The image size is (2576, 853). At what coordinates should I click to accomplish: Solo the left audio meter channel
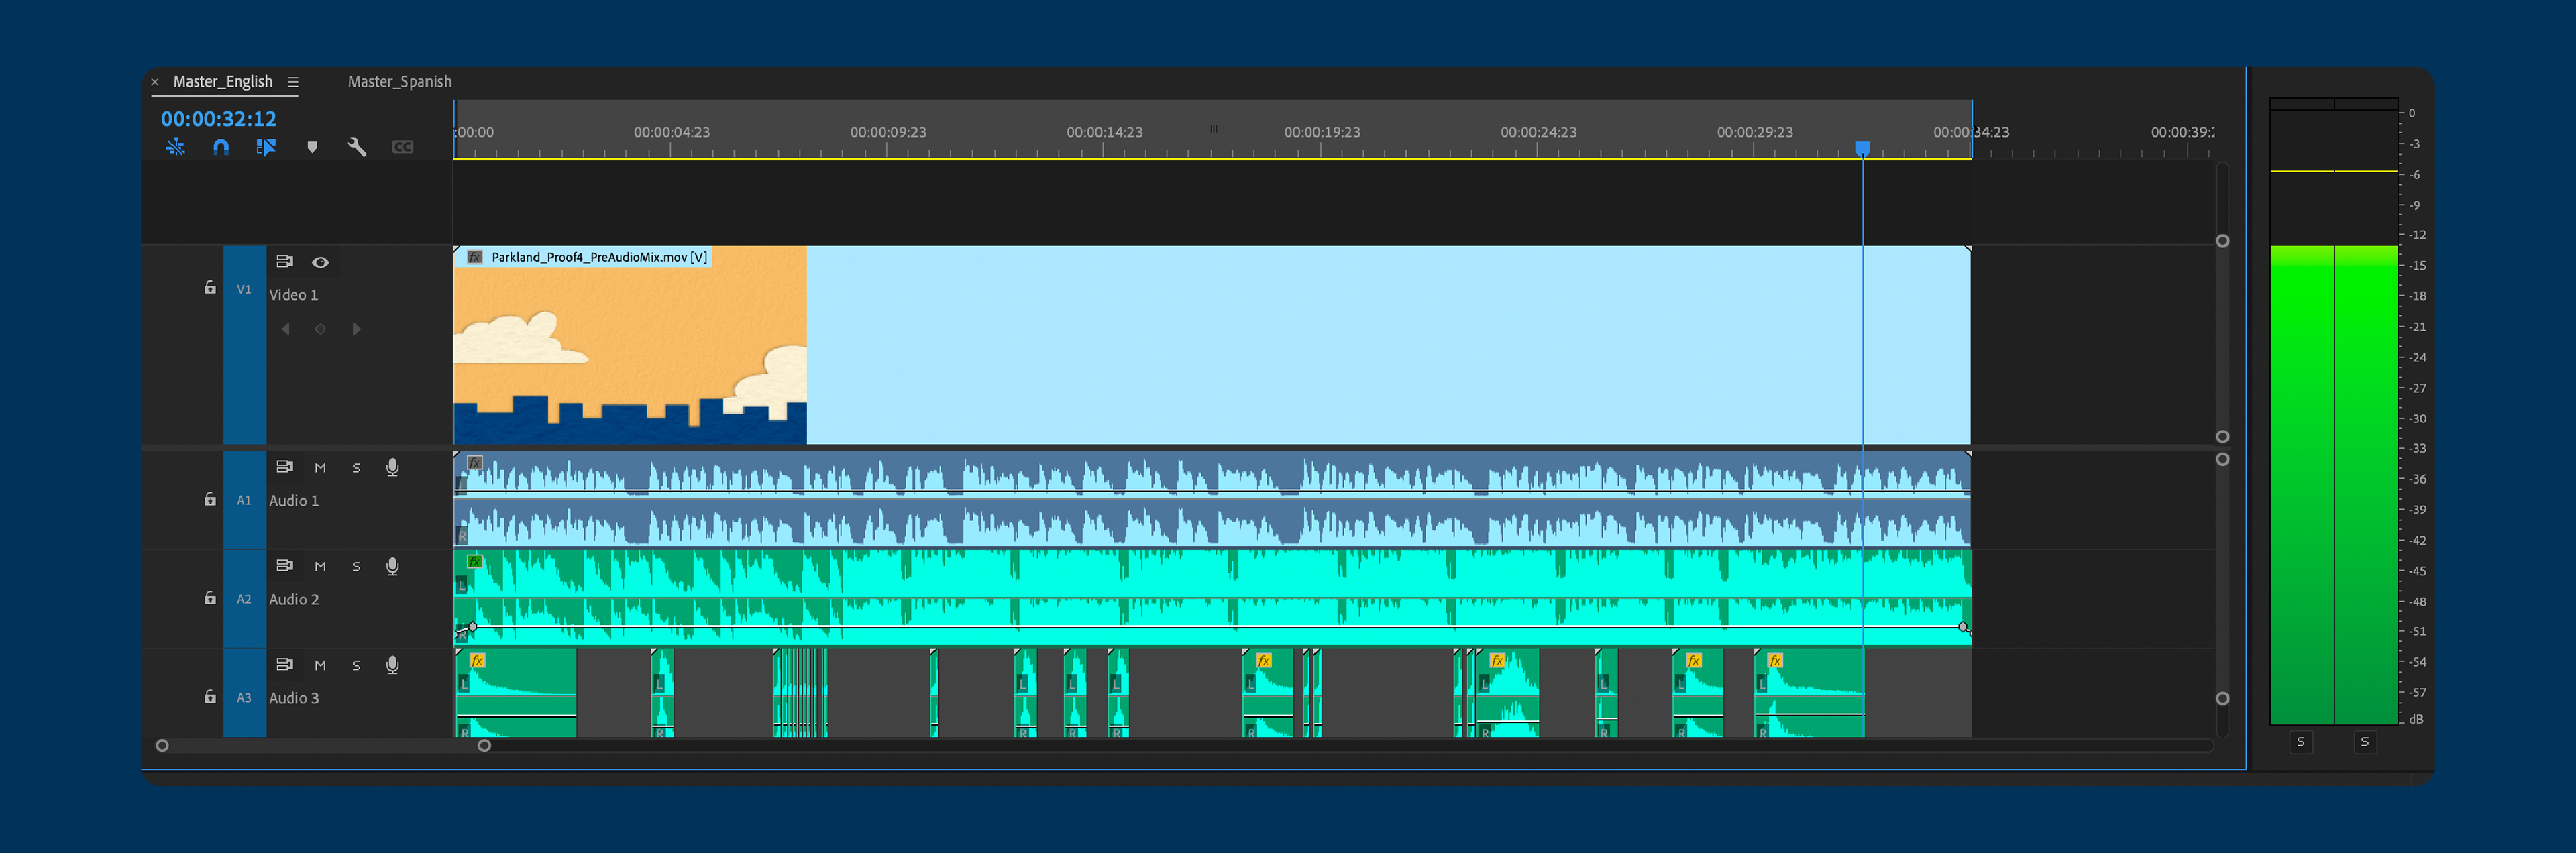coord(2301,742)
